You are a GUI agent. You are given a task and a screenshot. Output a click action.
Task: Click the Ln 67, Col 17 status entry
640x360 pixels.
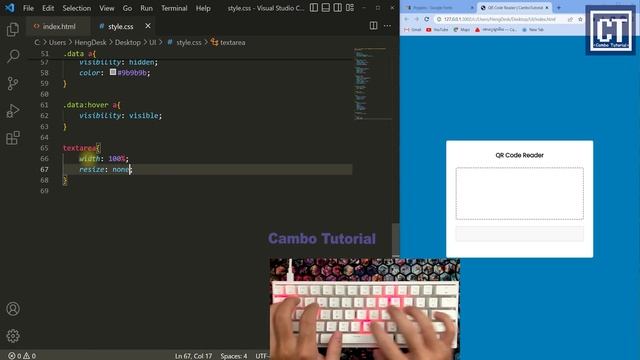193,356
